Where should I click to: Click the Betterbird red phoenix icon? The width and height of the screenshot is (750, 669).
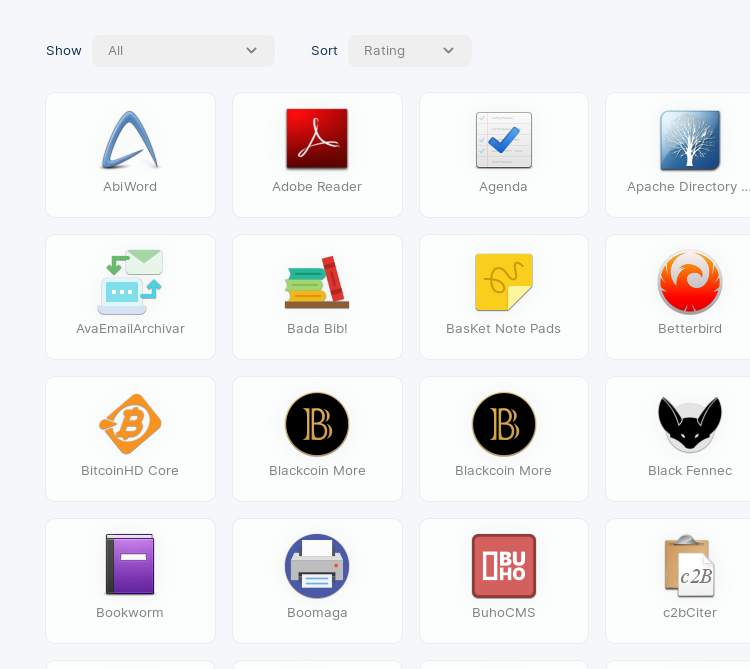point(690,282)
